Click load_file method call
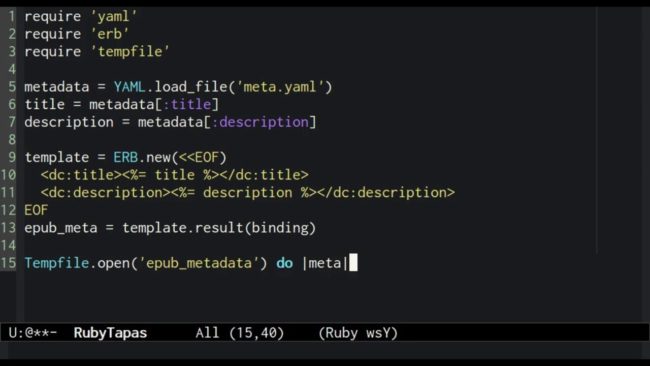Image resolution: width=650 pixels, height=366 pixels. [x=191, y=87]
